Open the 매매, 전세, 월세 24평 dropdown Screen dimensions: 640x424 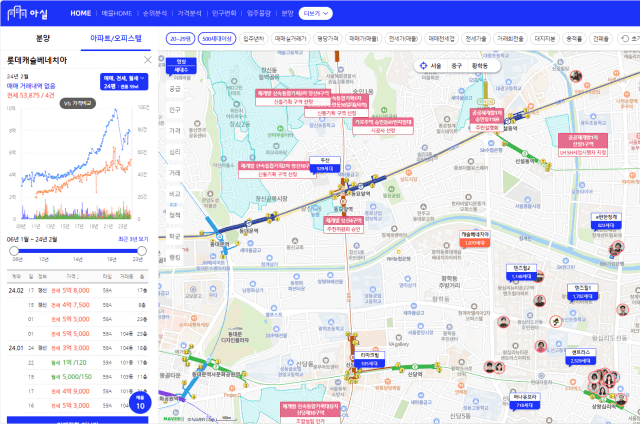coord(124,82)
